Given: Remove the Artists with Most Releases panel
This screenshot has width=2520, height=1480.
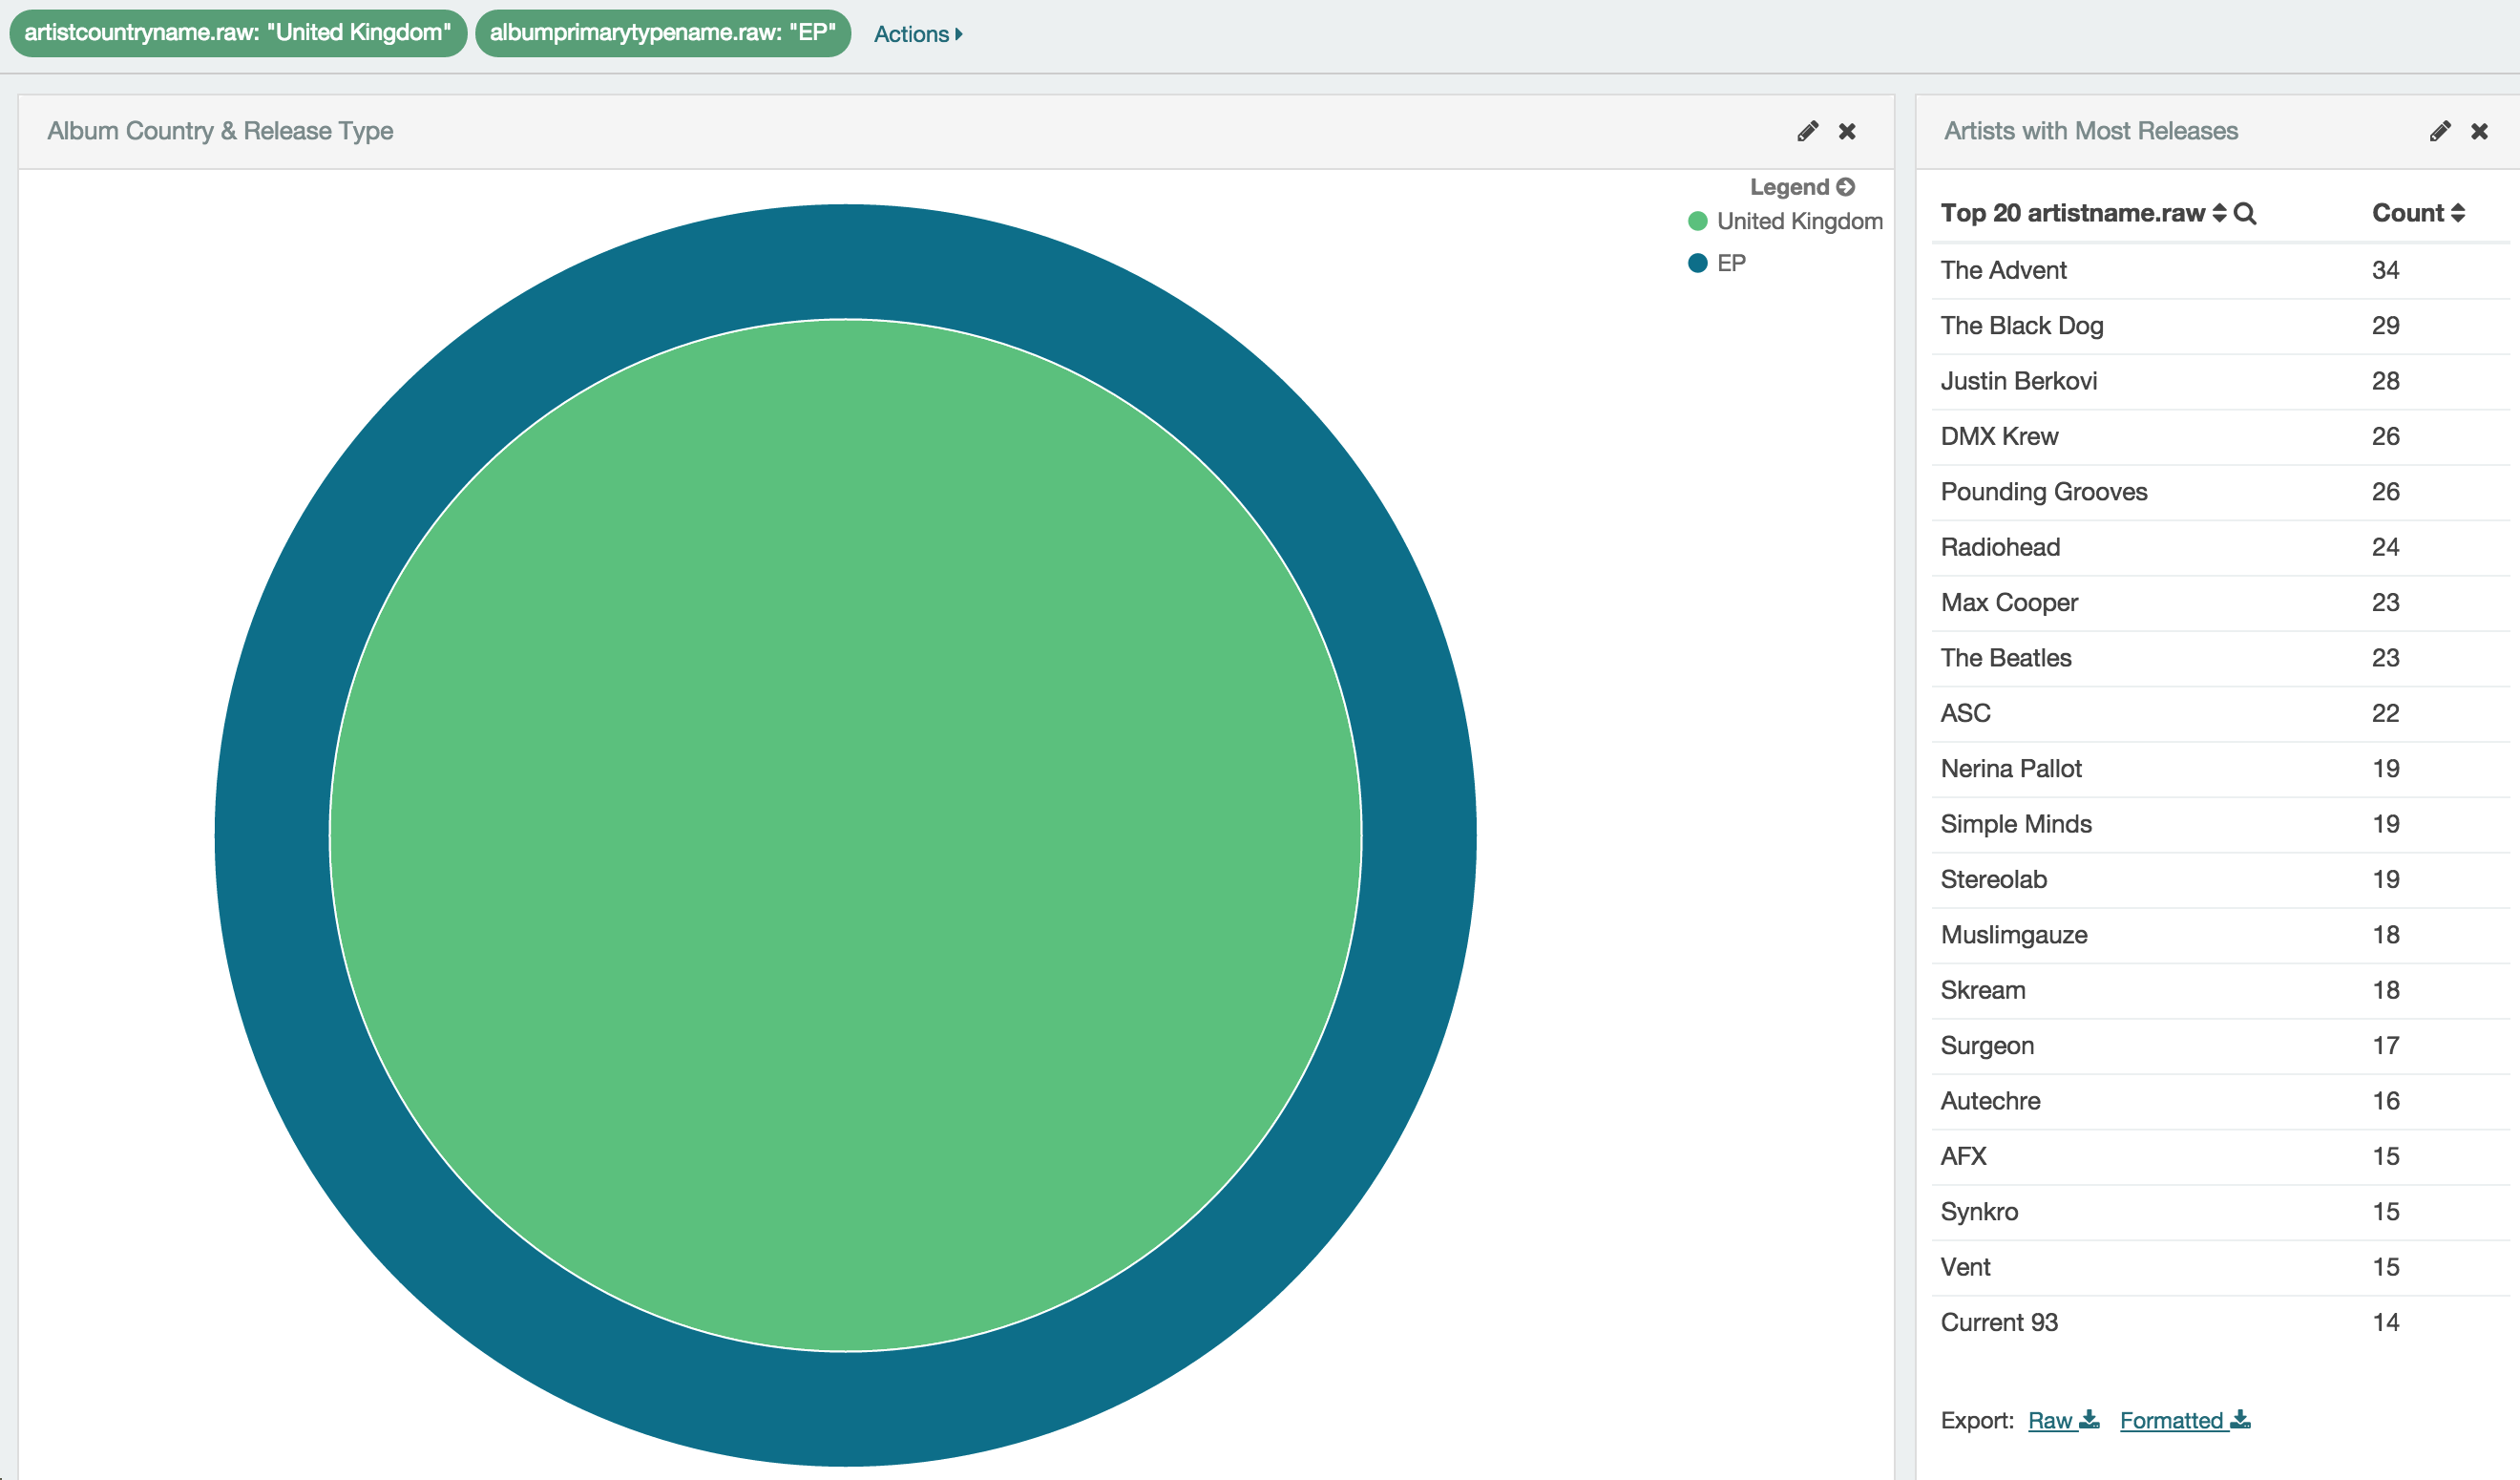Looking at the screenshot, I should pyautogui.click(x=2479, y=131).
